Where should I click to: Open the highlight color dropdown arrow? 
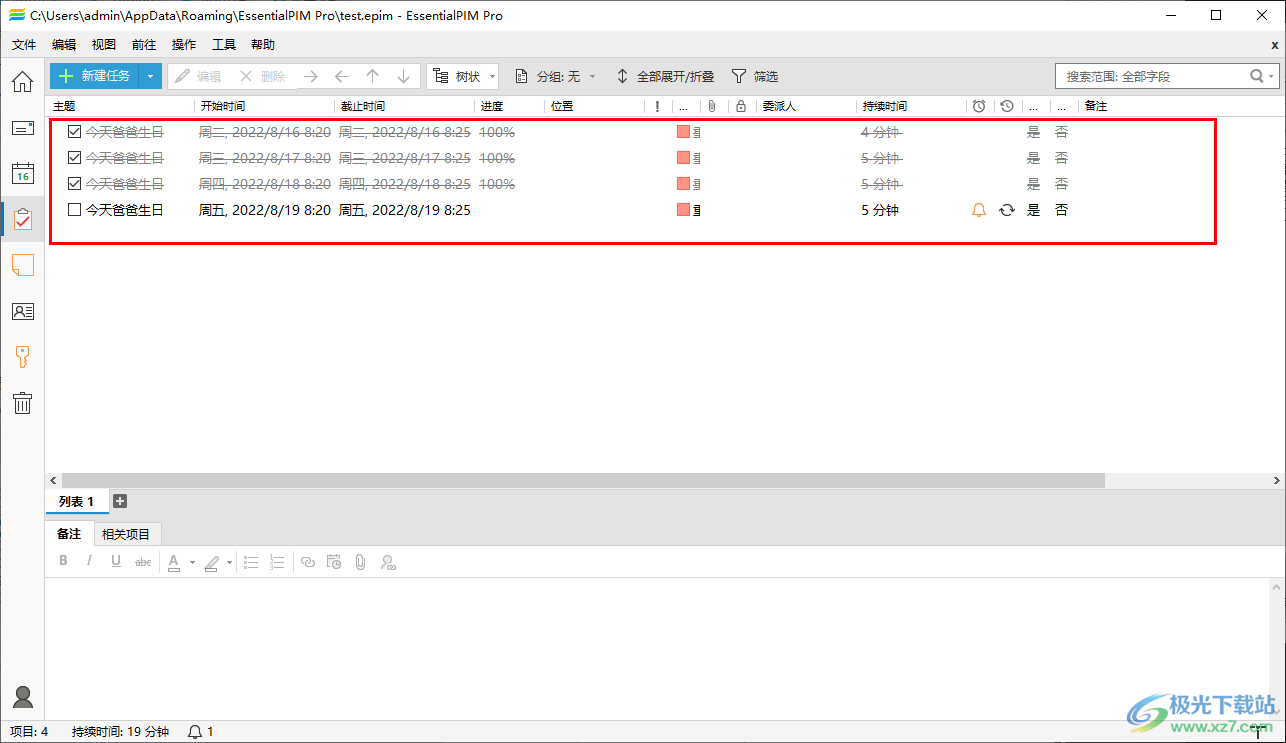click(229, 562)
